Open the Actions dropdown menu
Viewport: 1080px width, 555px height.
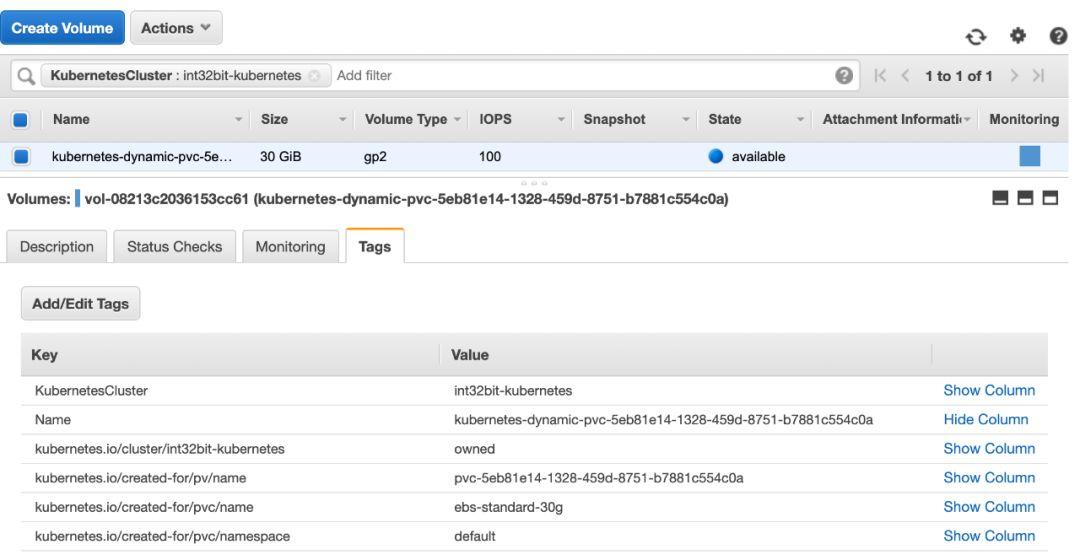pyautogui.click(x=176, y=28)
